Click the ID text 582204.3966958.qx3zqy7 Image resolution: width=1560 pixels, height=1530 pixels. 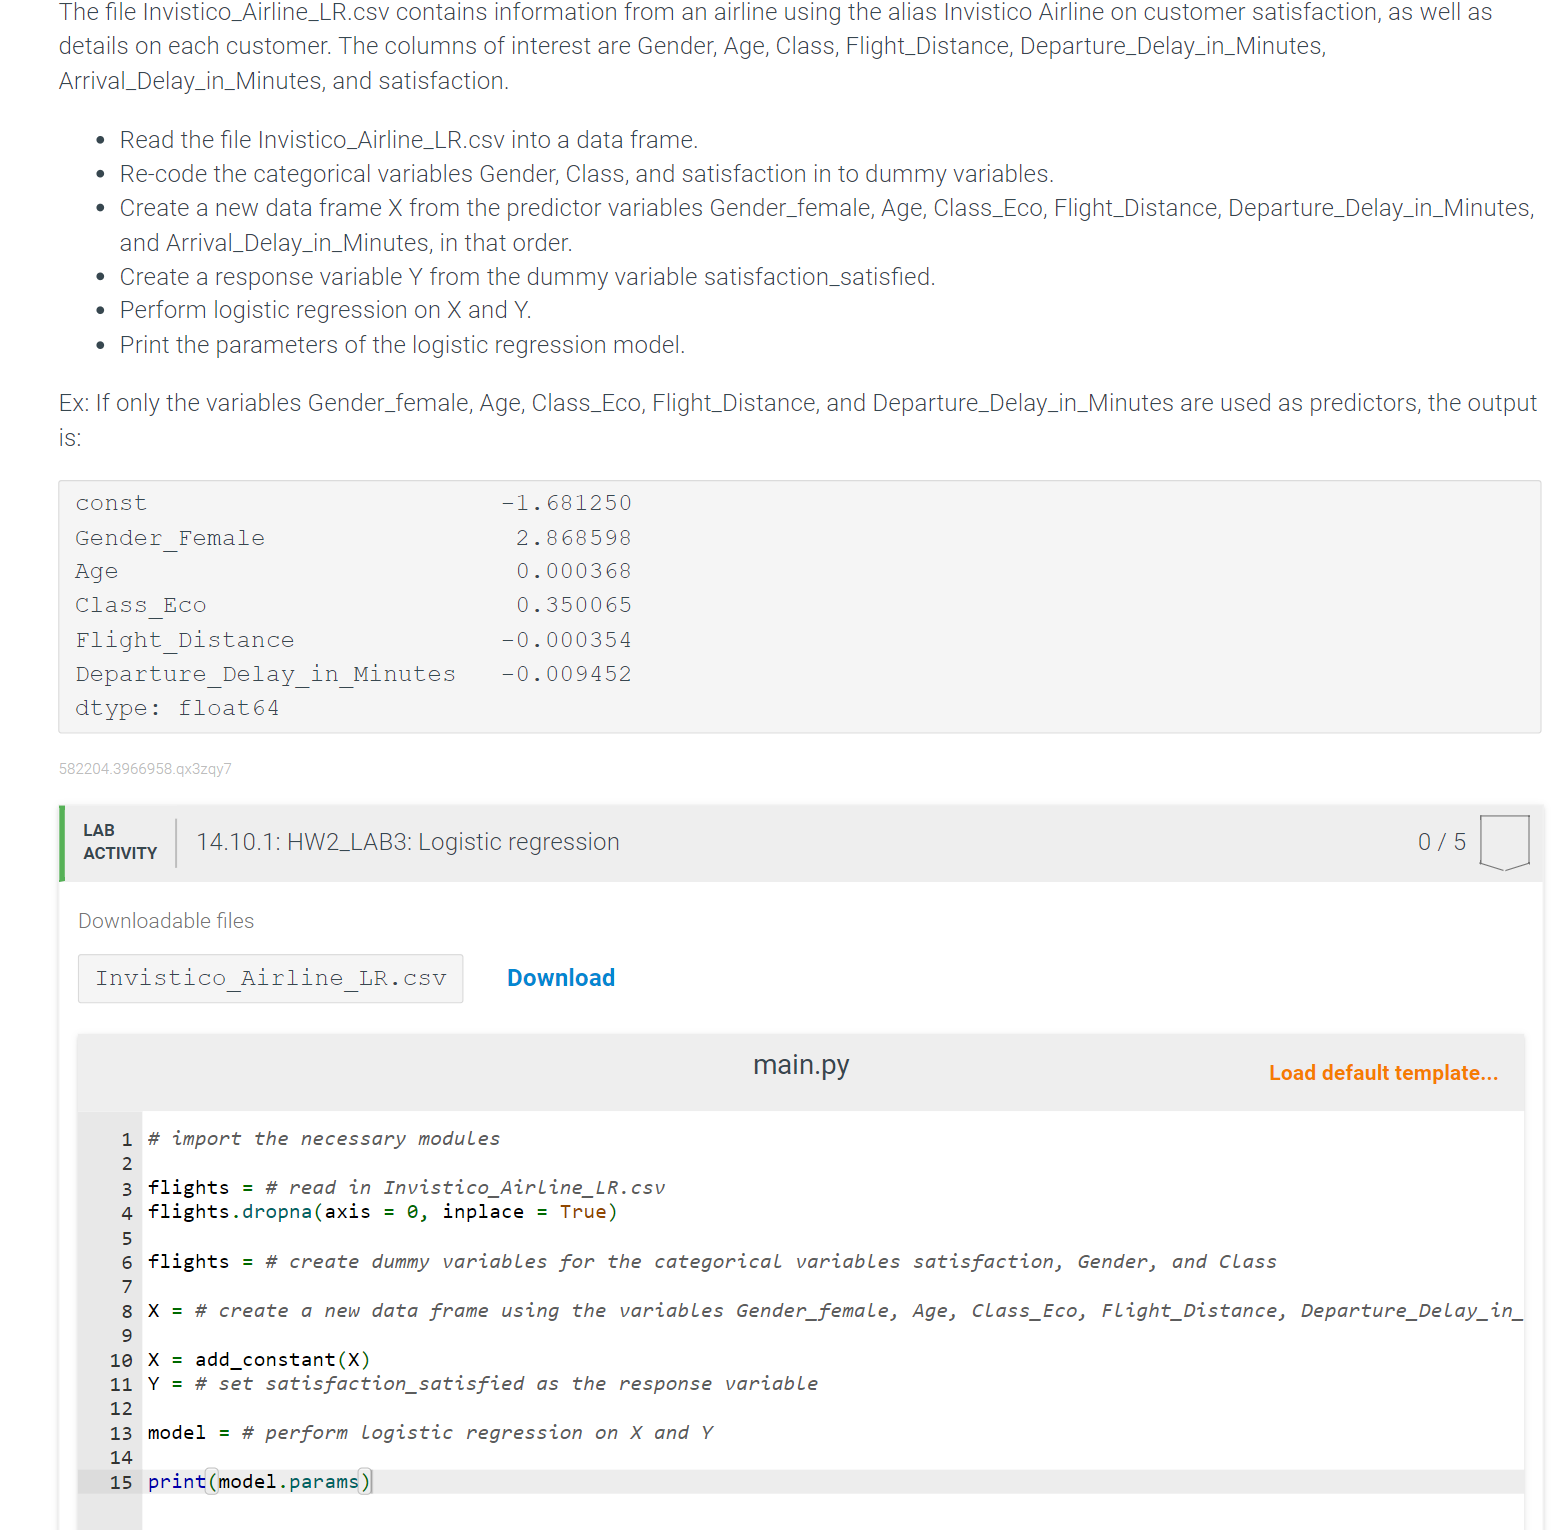point(145,769)
